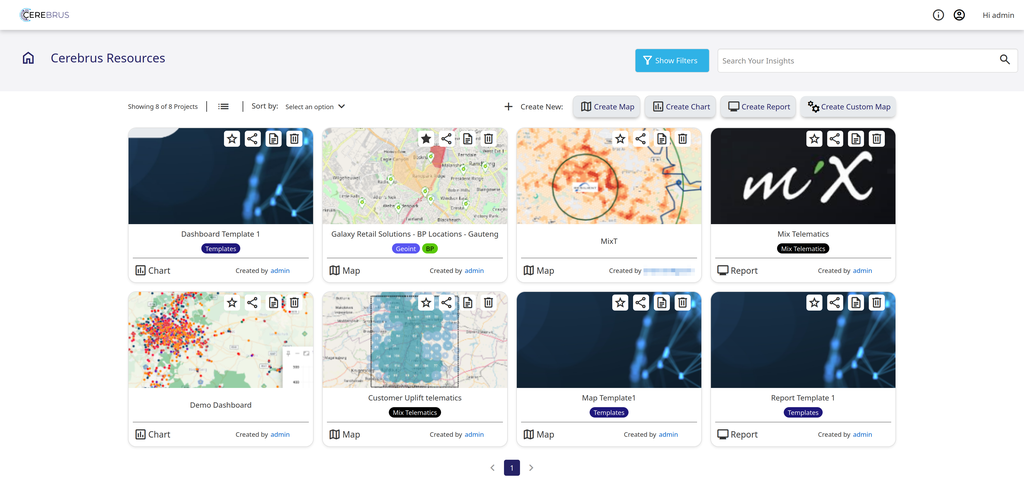Click Create Report button

(x=758, y=106)
